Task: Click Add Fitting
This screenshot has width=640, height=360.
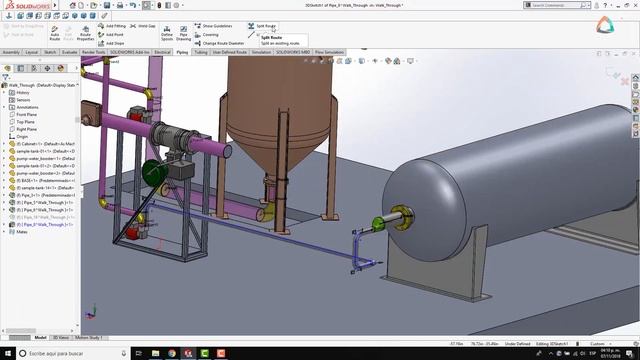Action: pyautogui.click(x=112, y=26)
